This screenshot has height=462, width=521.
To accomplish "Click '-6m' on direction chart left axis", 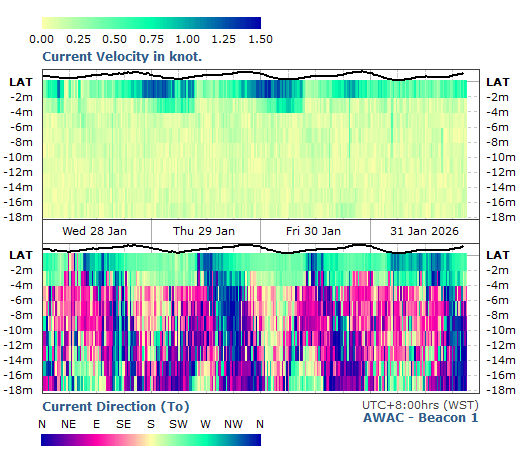I will coord(22,300).
